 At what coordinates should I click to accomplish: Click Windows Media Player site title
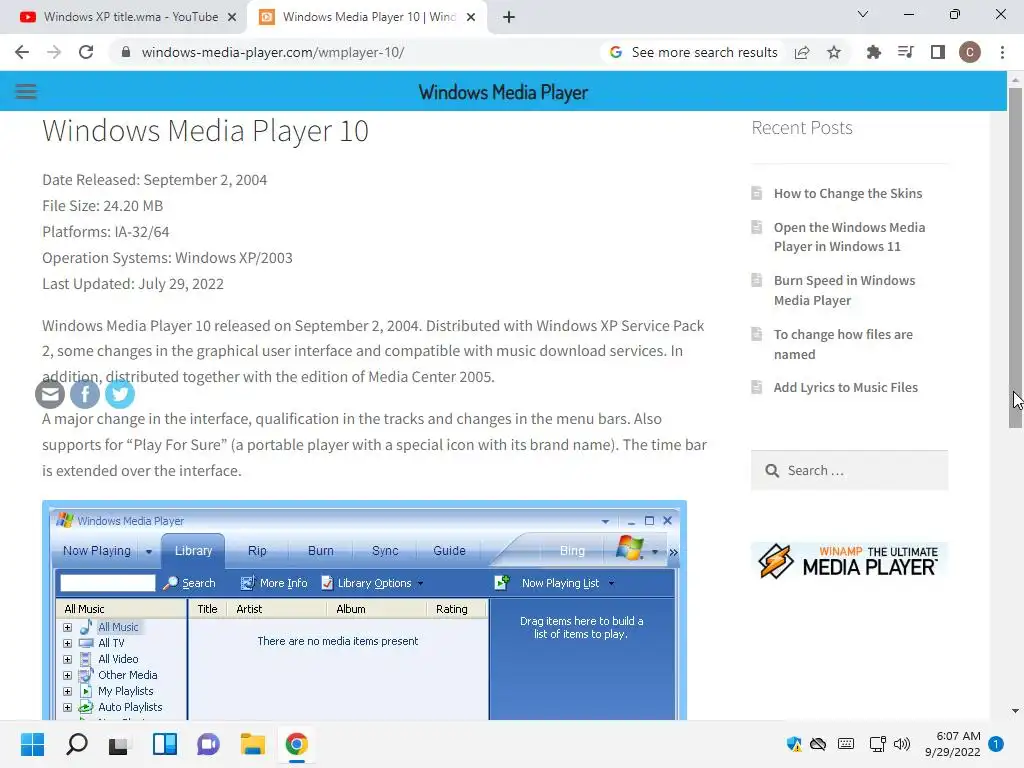coord(503,92)
